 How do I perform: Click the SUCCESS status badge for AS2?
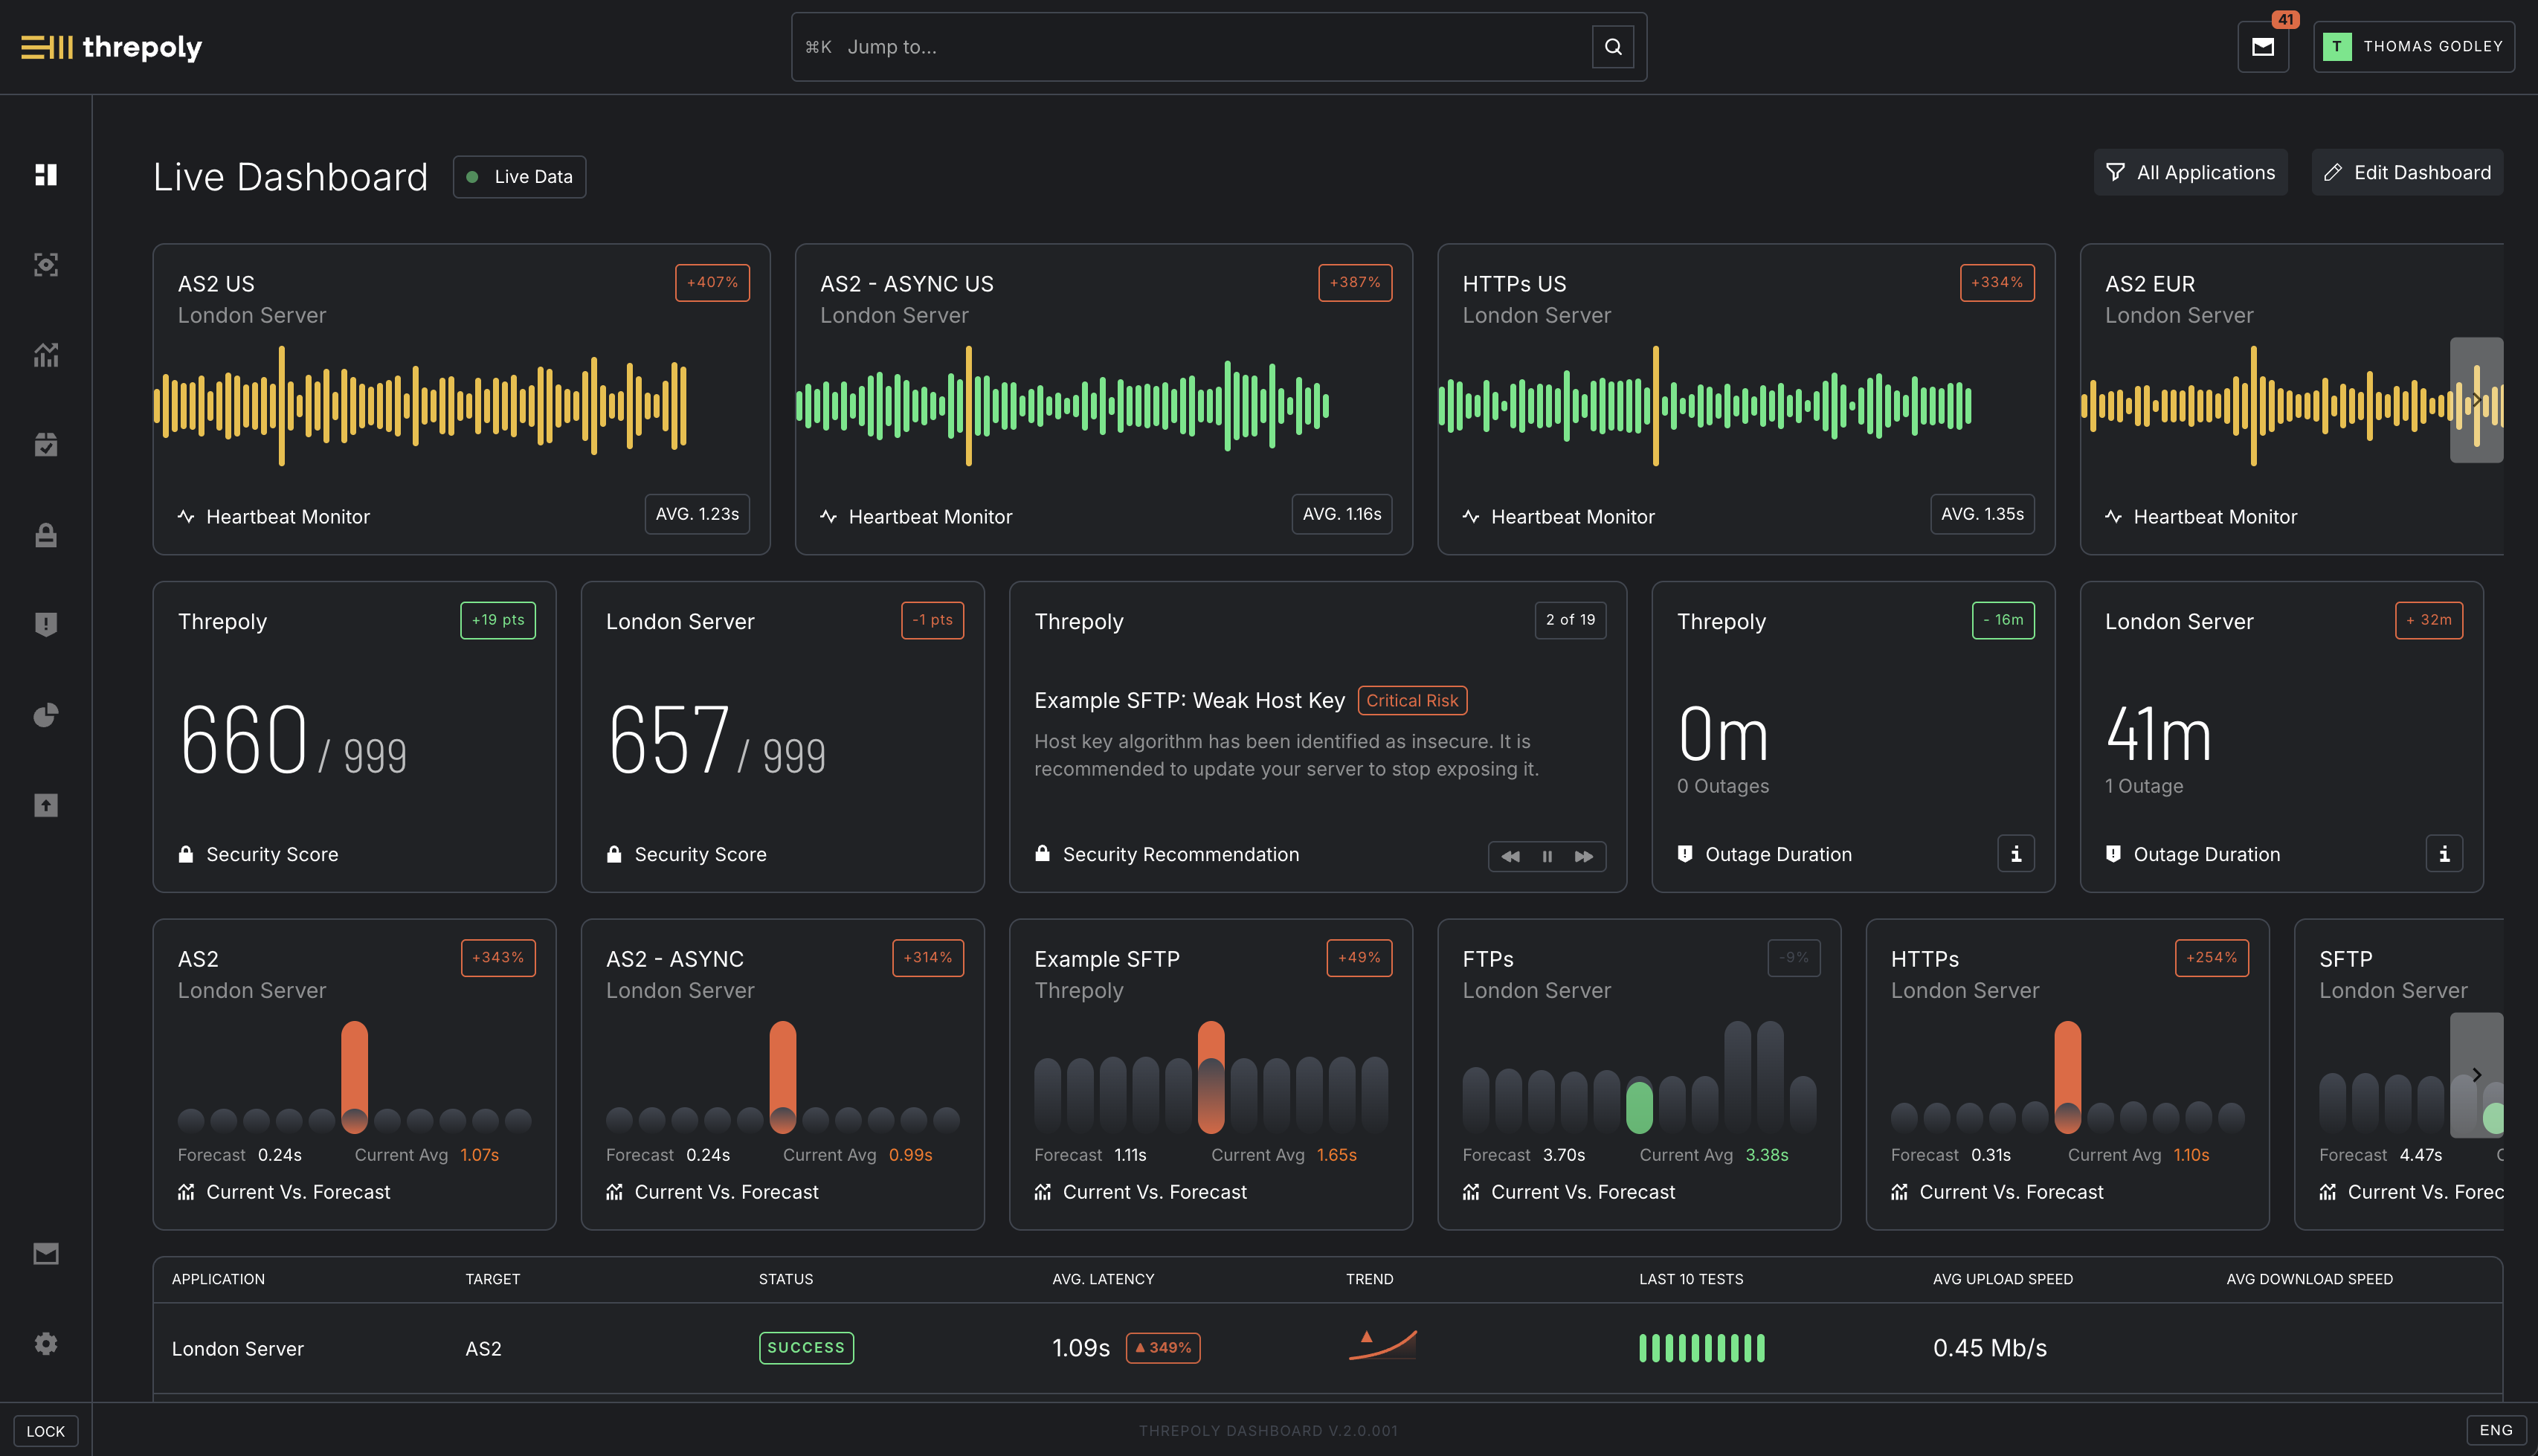click(806, 1347)
